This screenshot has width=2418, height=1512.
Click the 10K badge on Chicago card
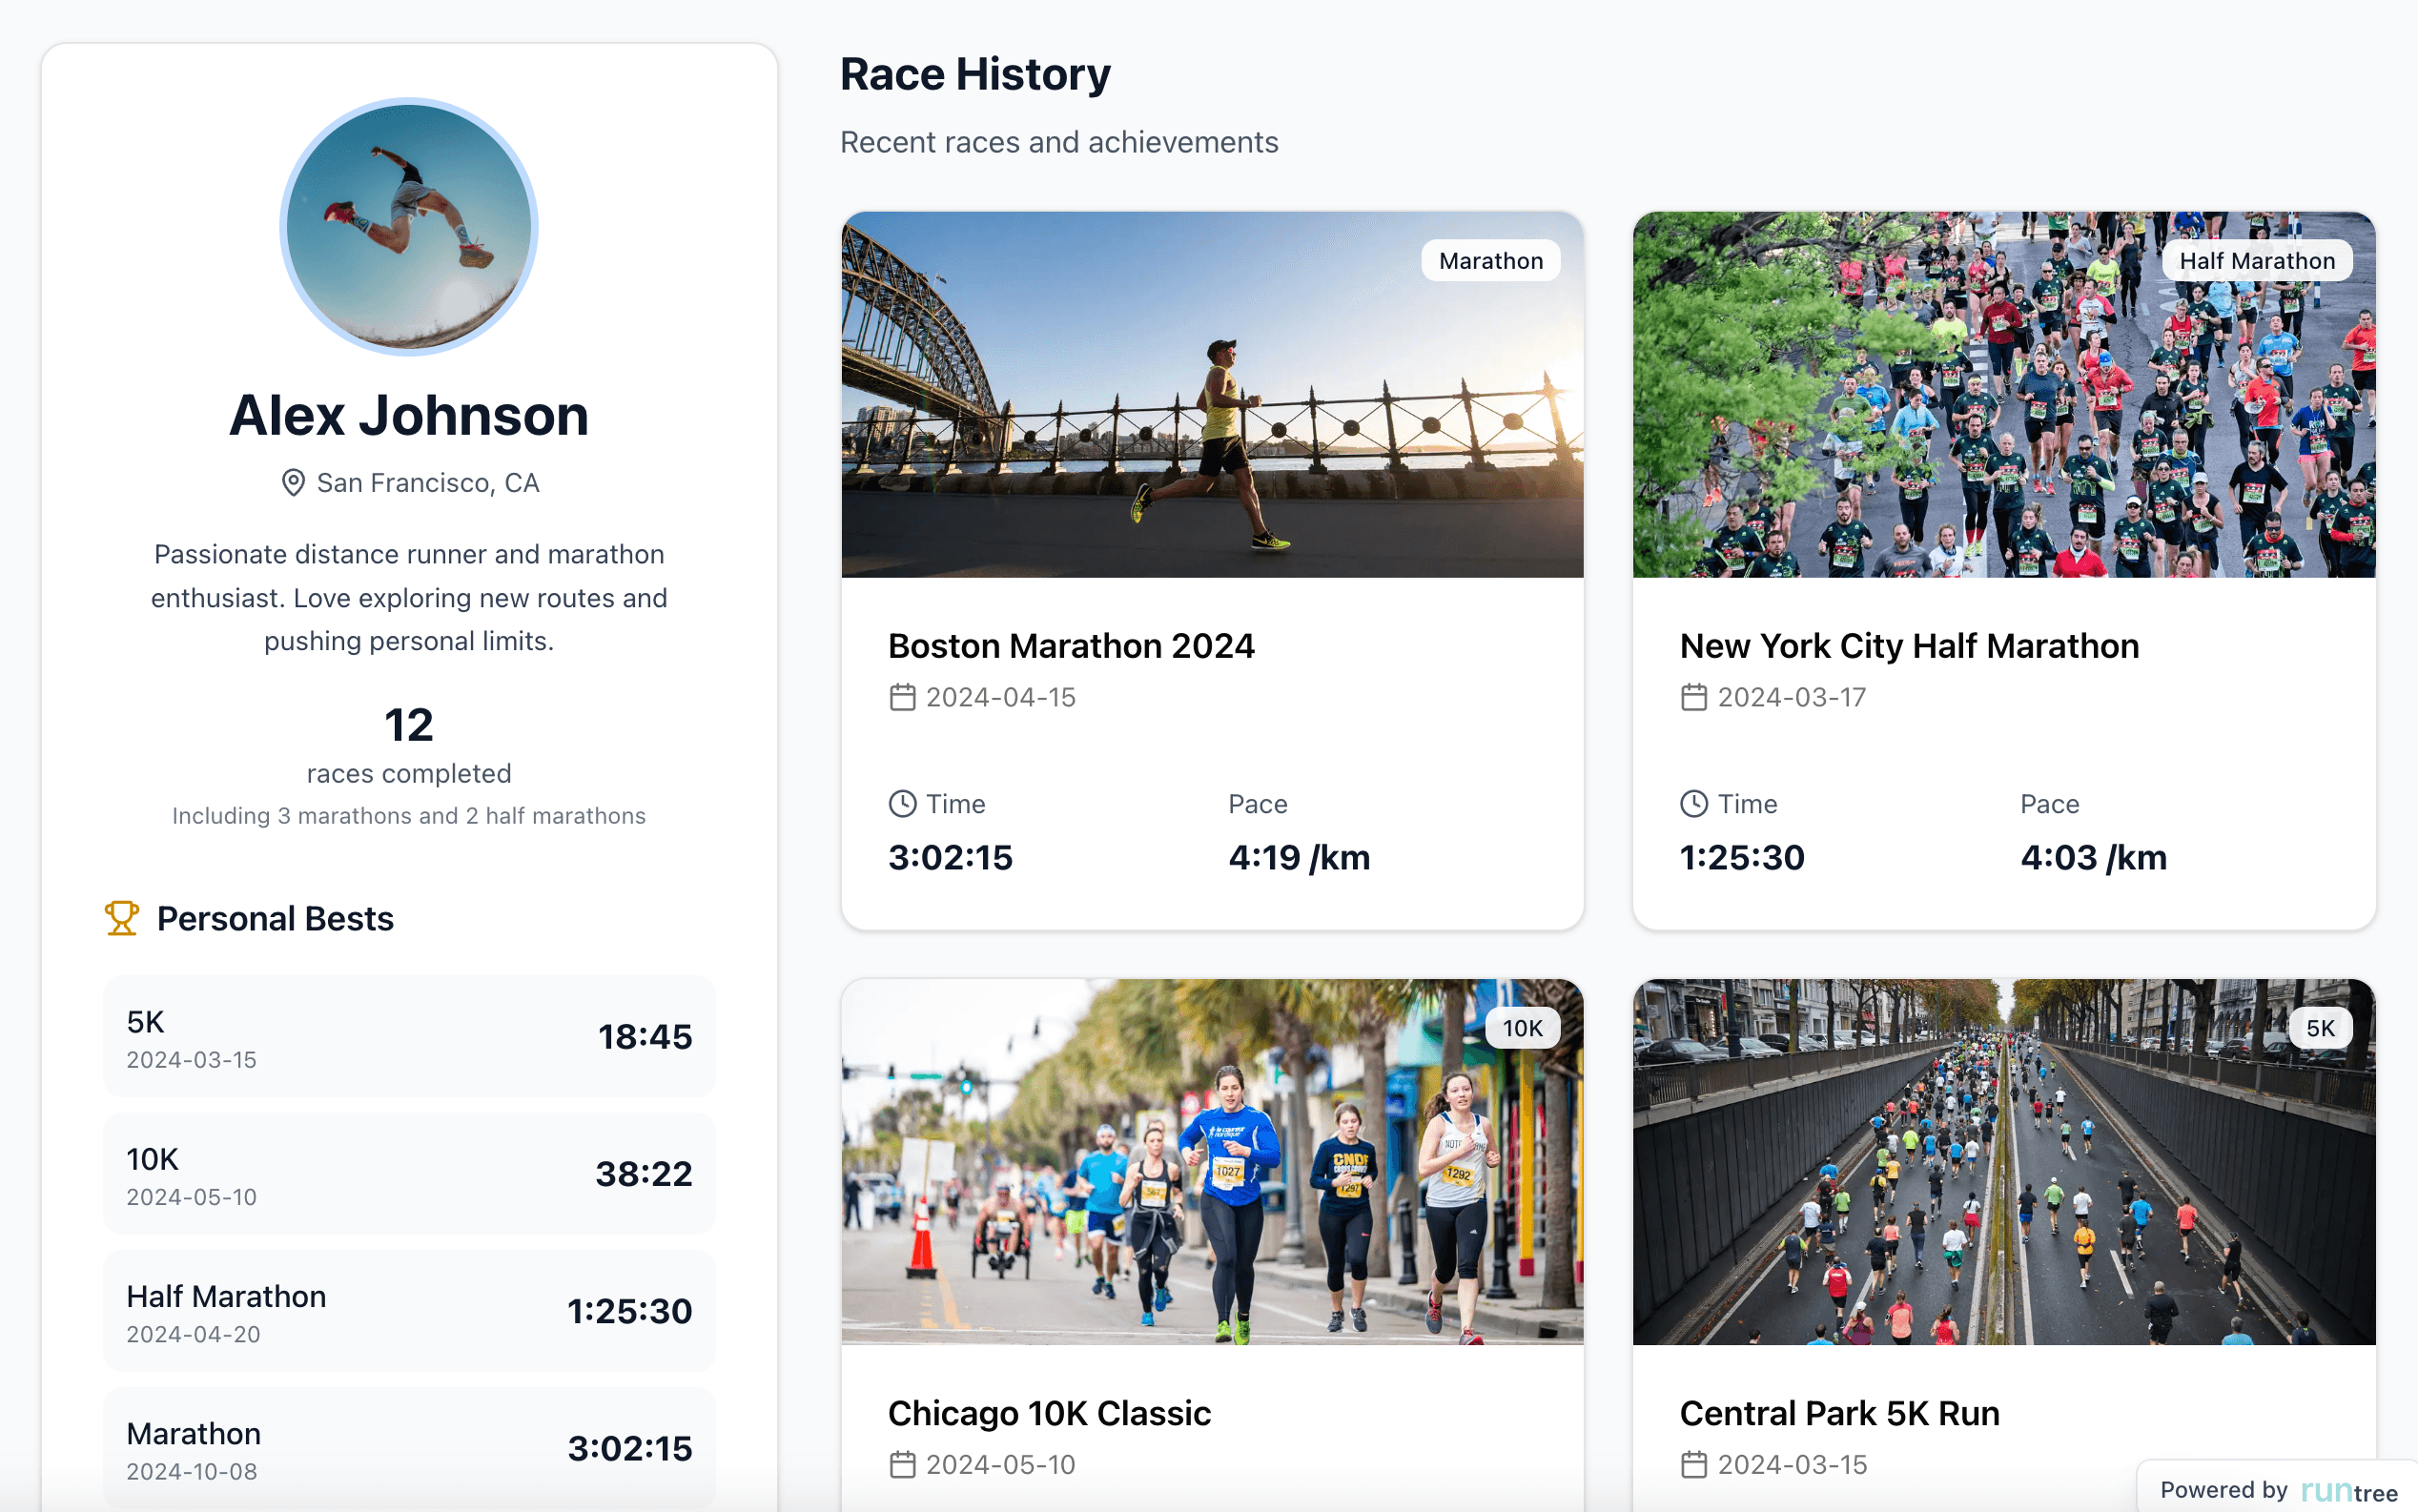[1521, 1028]
